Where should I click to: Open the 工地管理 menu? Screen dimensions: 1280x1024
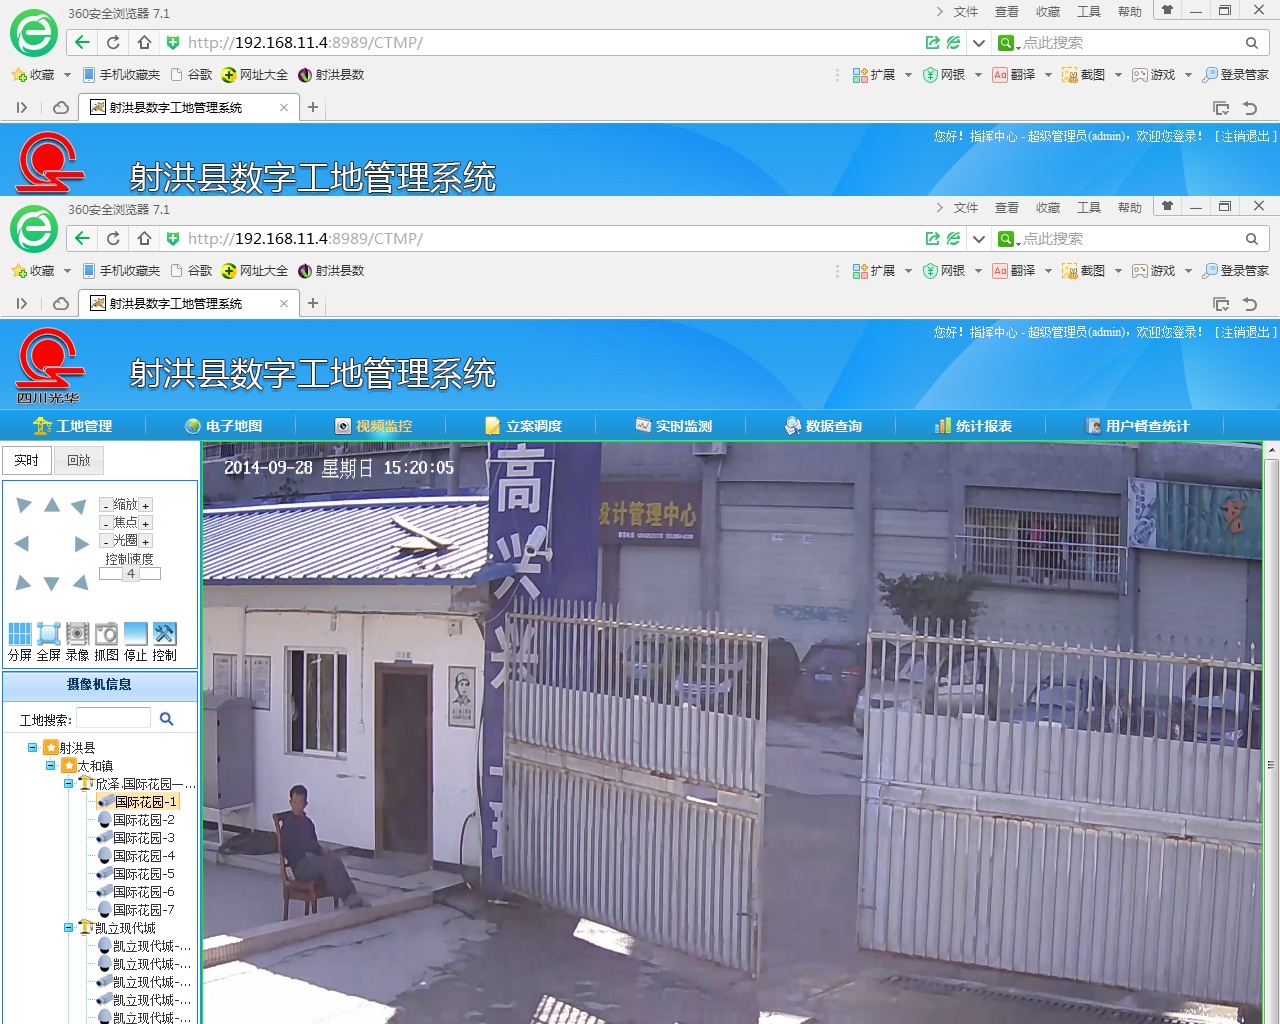73,426
